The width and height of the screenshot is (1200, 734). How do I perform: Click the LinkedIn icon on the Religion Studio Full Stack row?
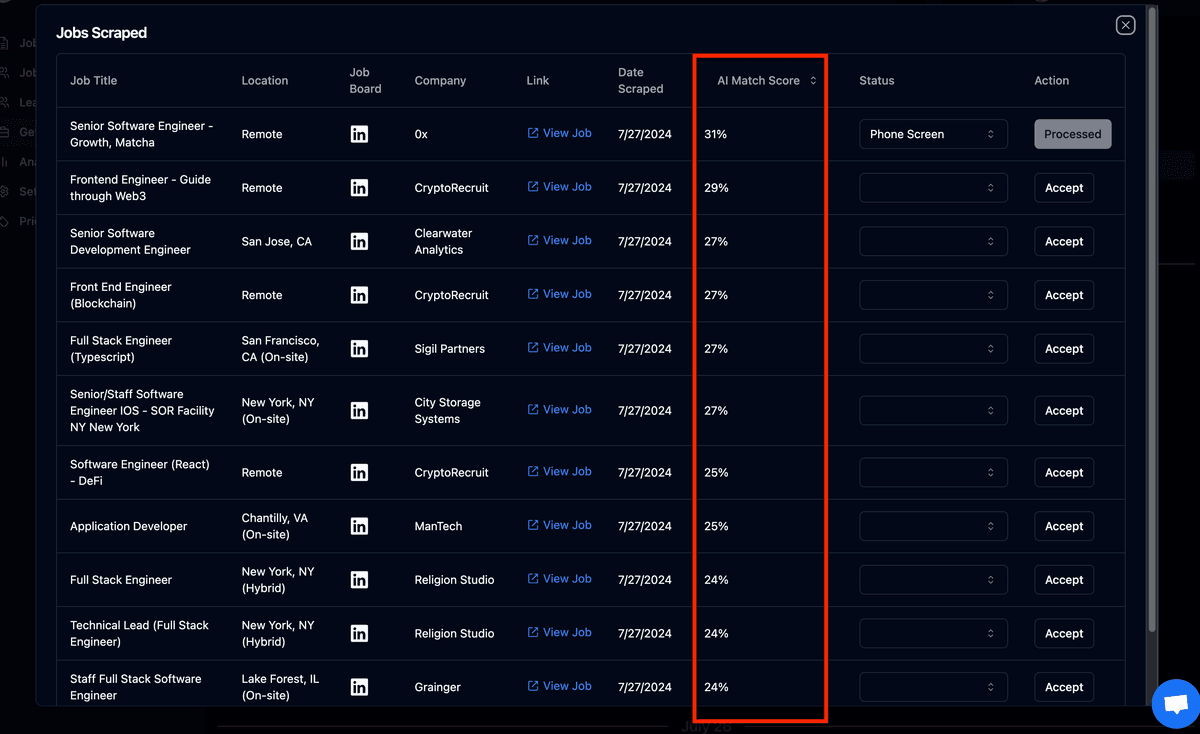pyautogui.click(x=359, y=579)
